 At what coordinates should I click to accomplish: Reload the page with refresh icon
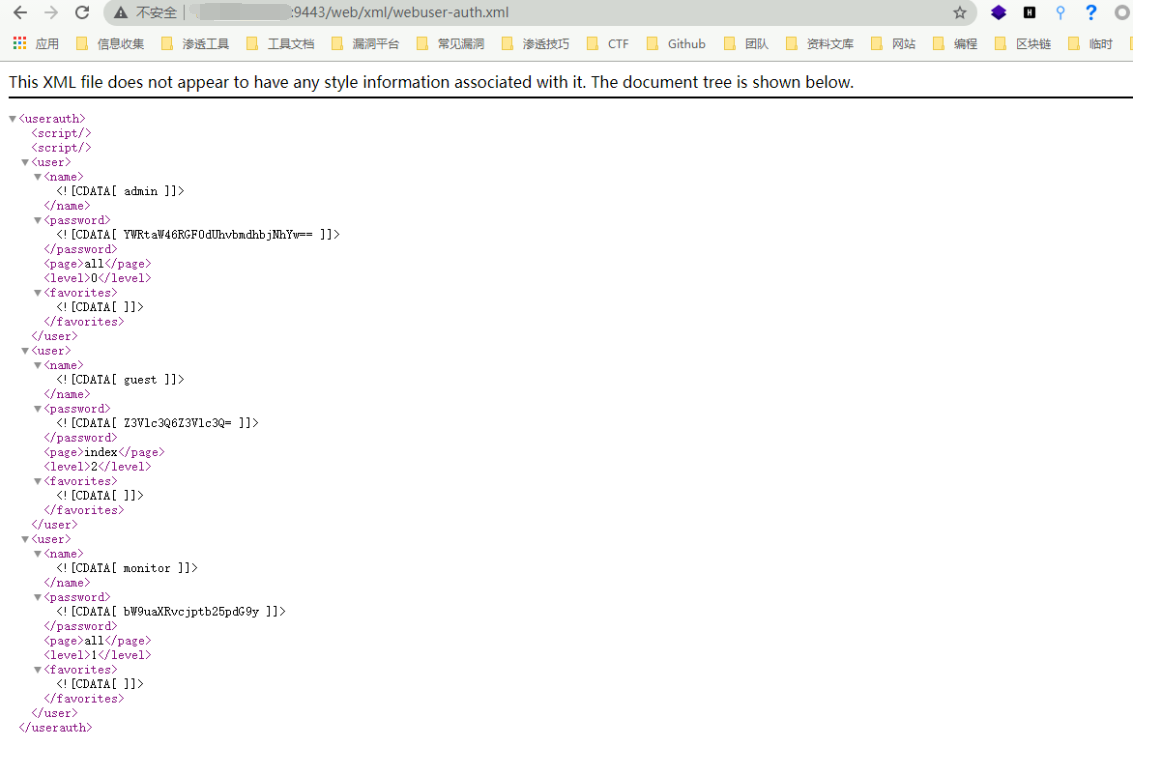click(82, 13)
